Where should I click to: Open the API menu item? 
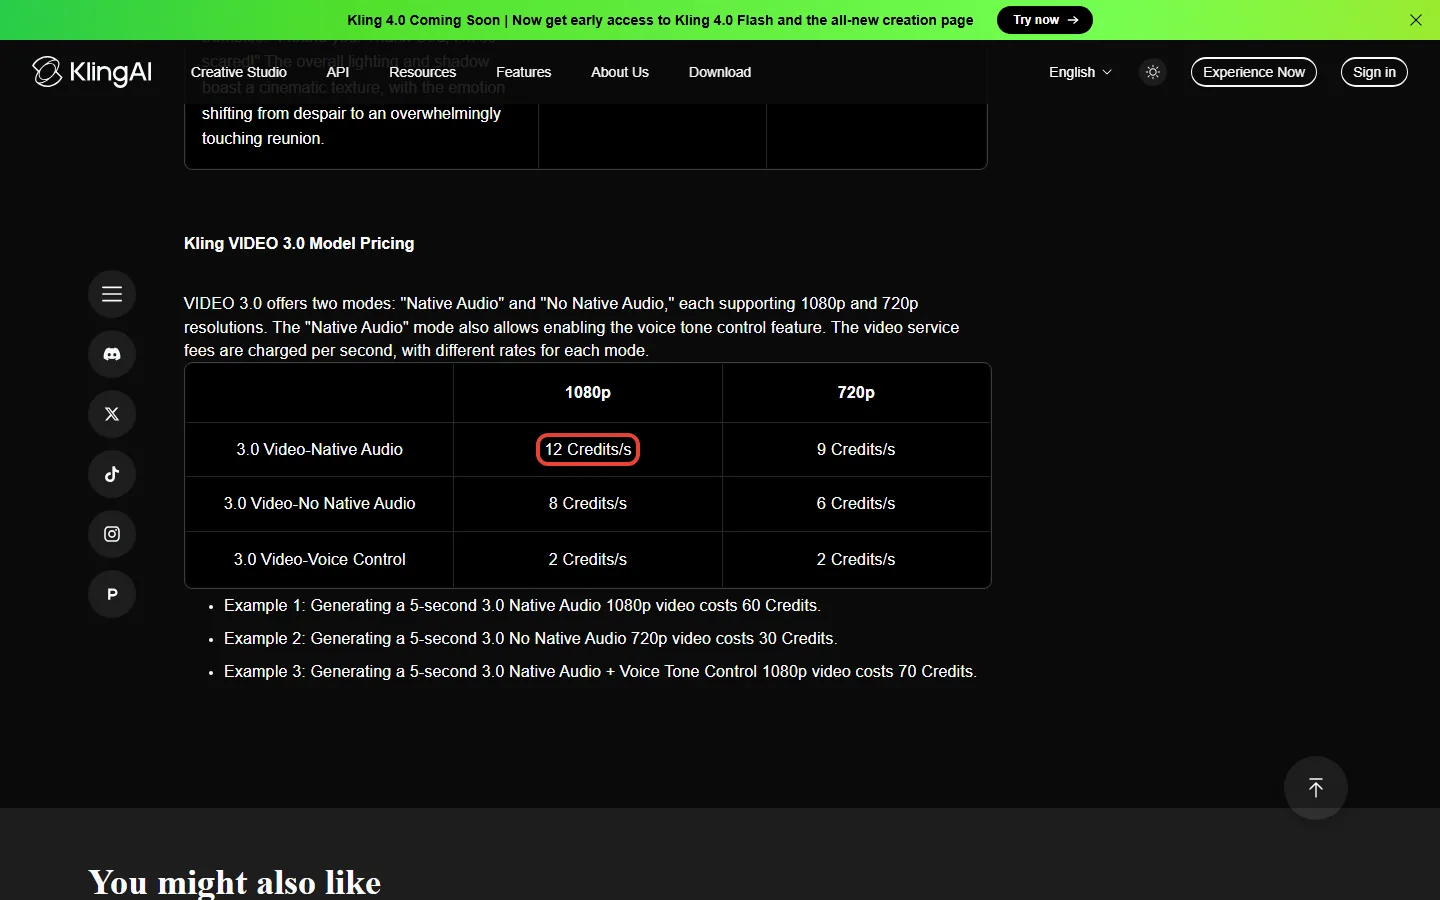tap(338, 72)
